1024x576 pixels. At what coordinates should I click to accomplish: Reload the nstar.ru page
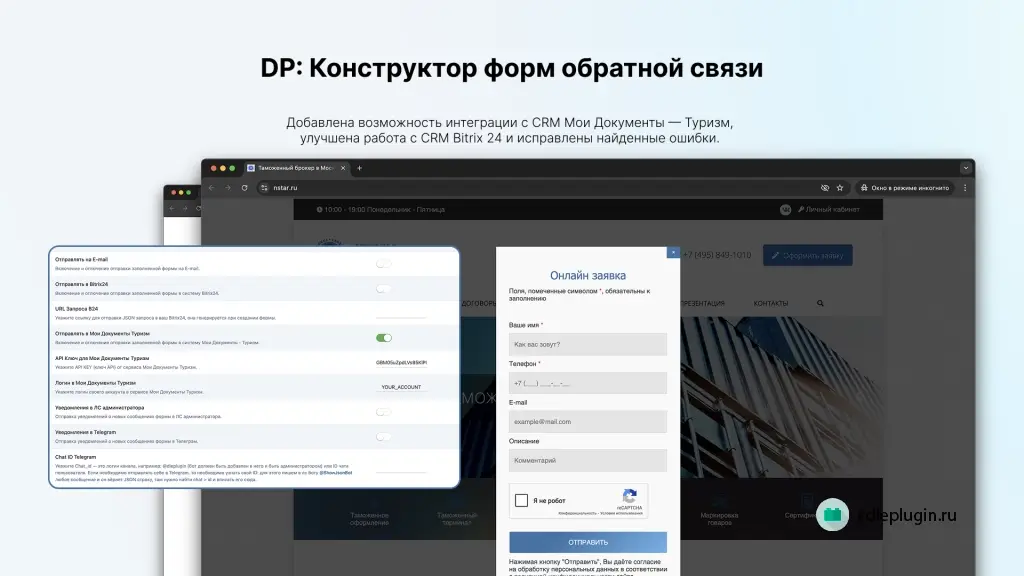click(x=245, y=188)
